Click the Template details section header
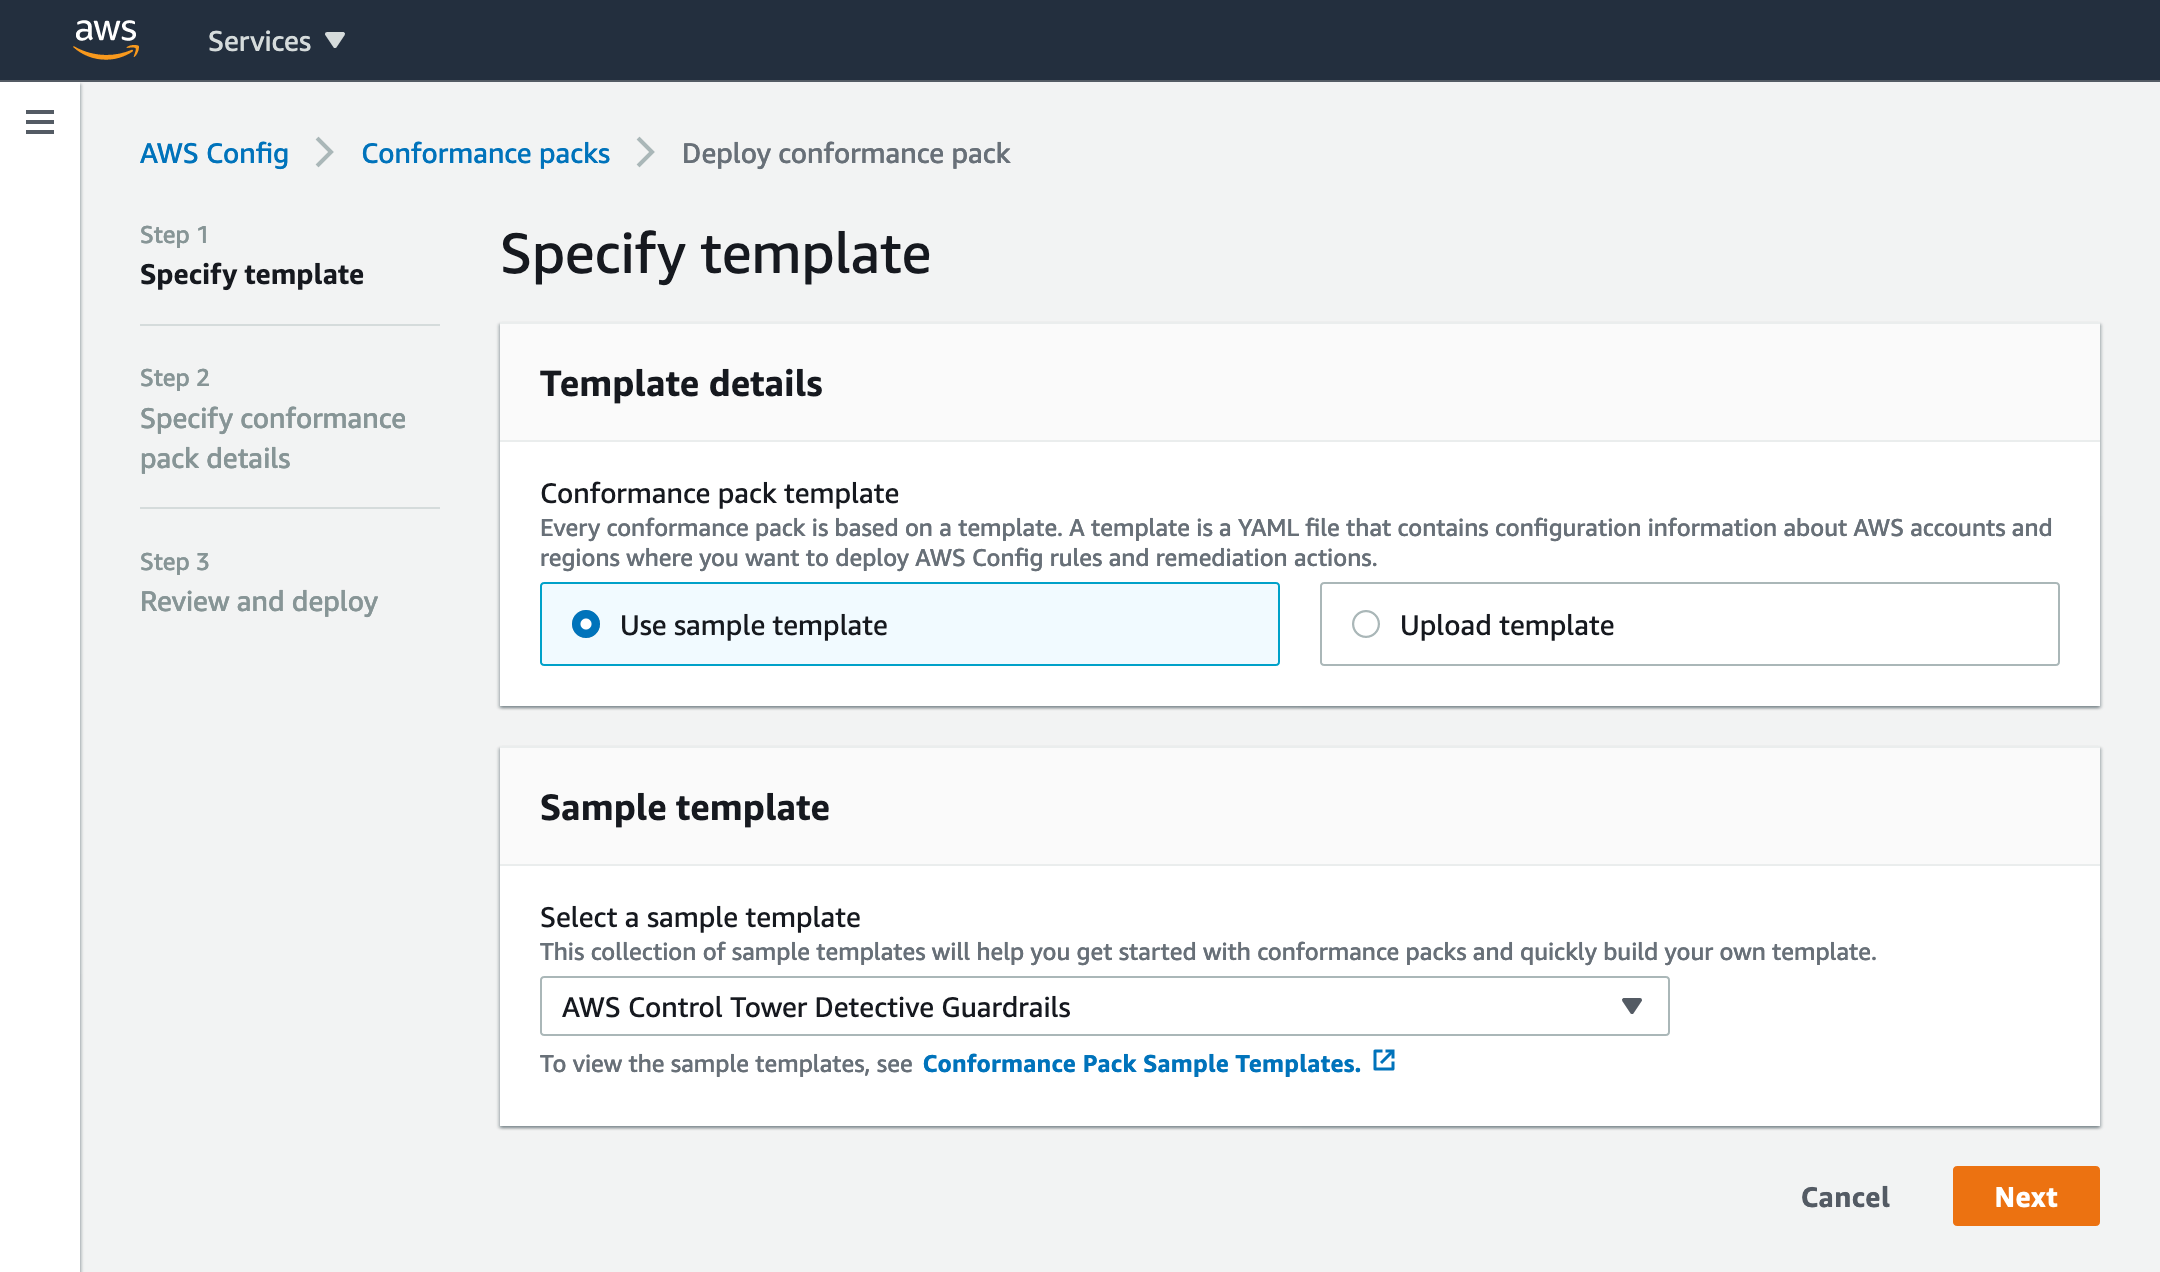 pos(681,383)
